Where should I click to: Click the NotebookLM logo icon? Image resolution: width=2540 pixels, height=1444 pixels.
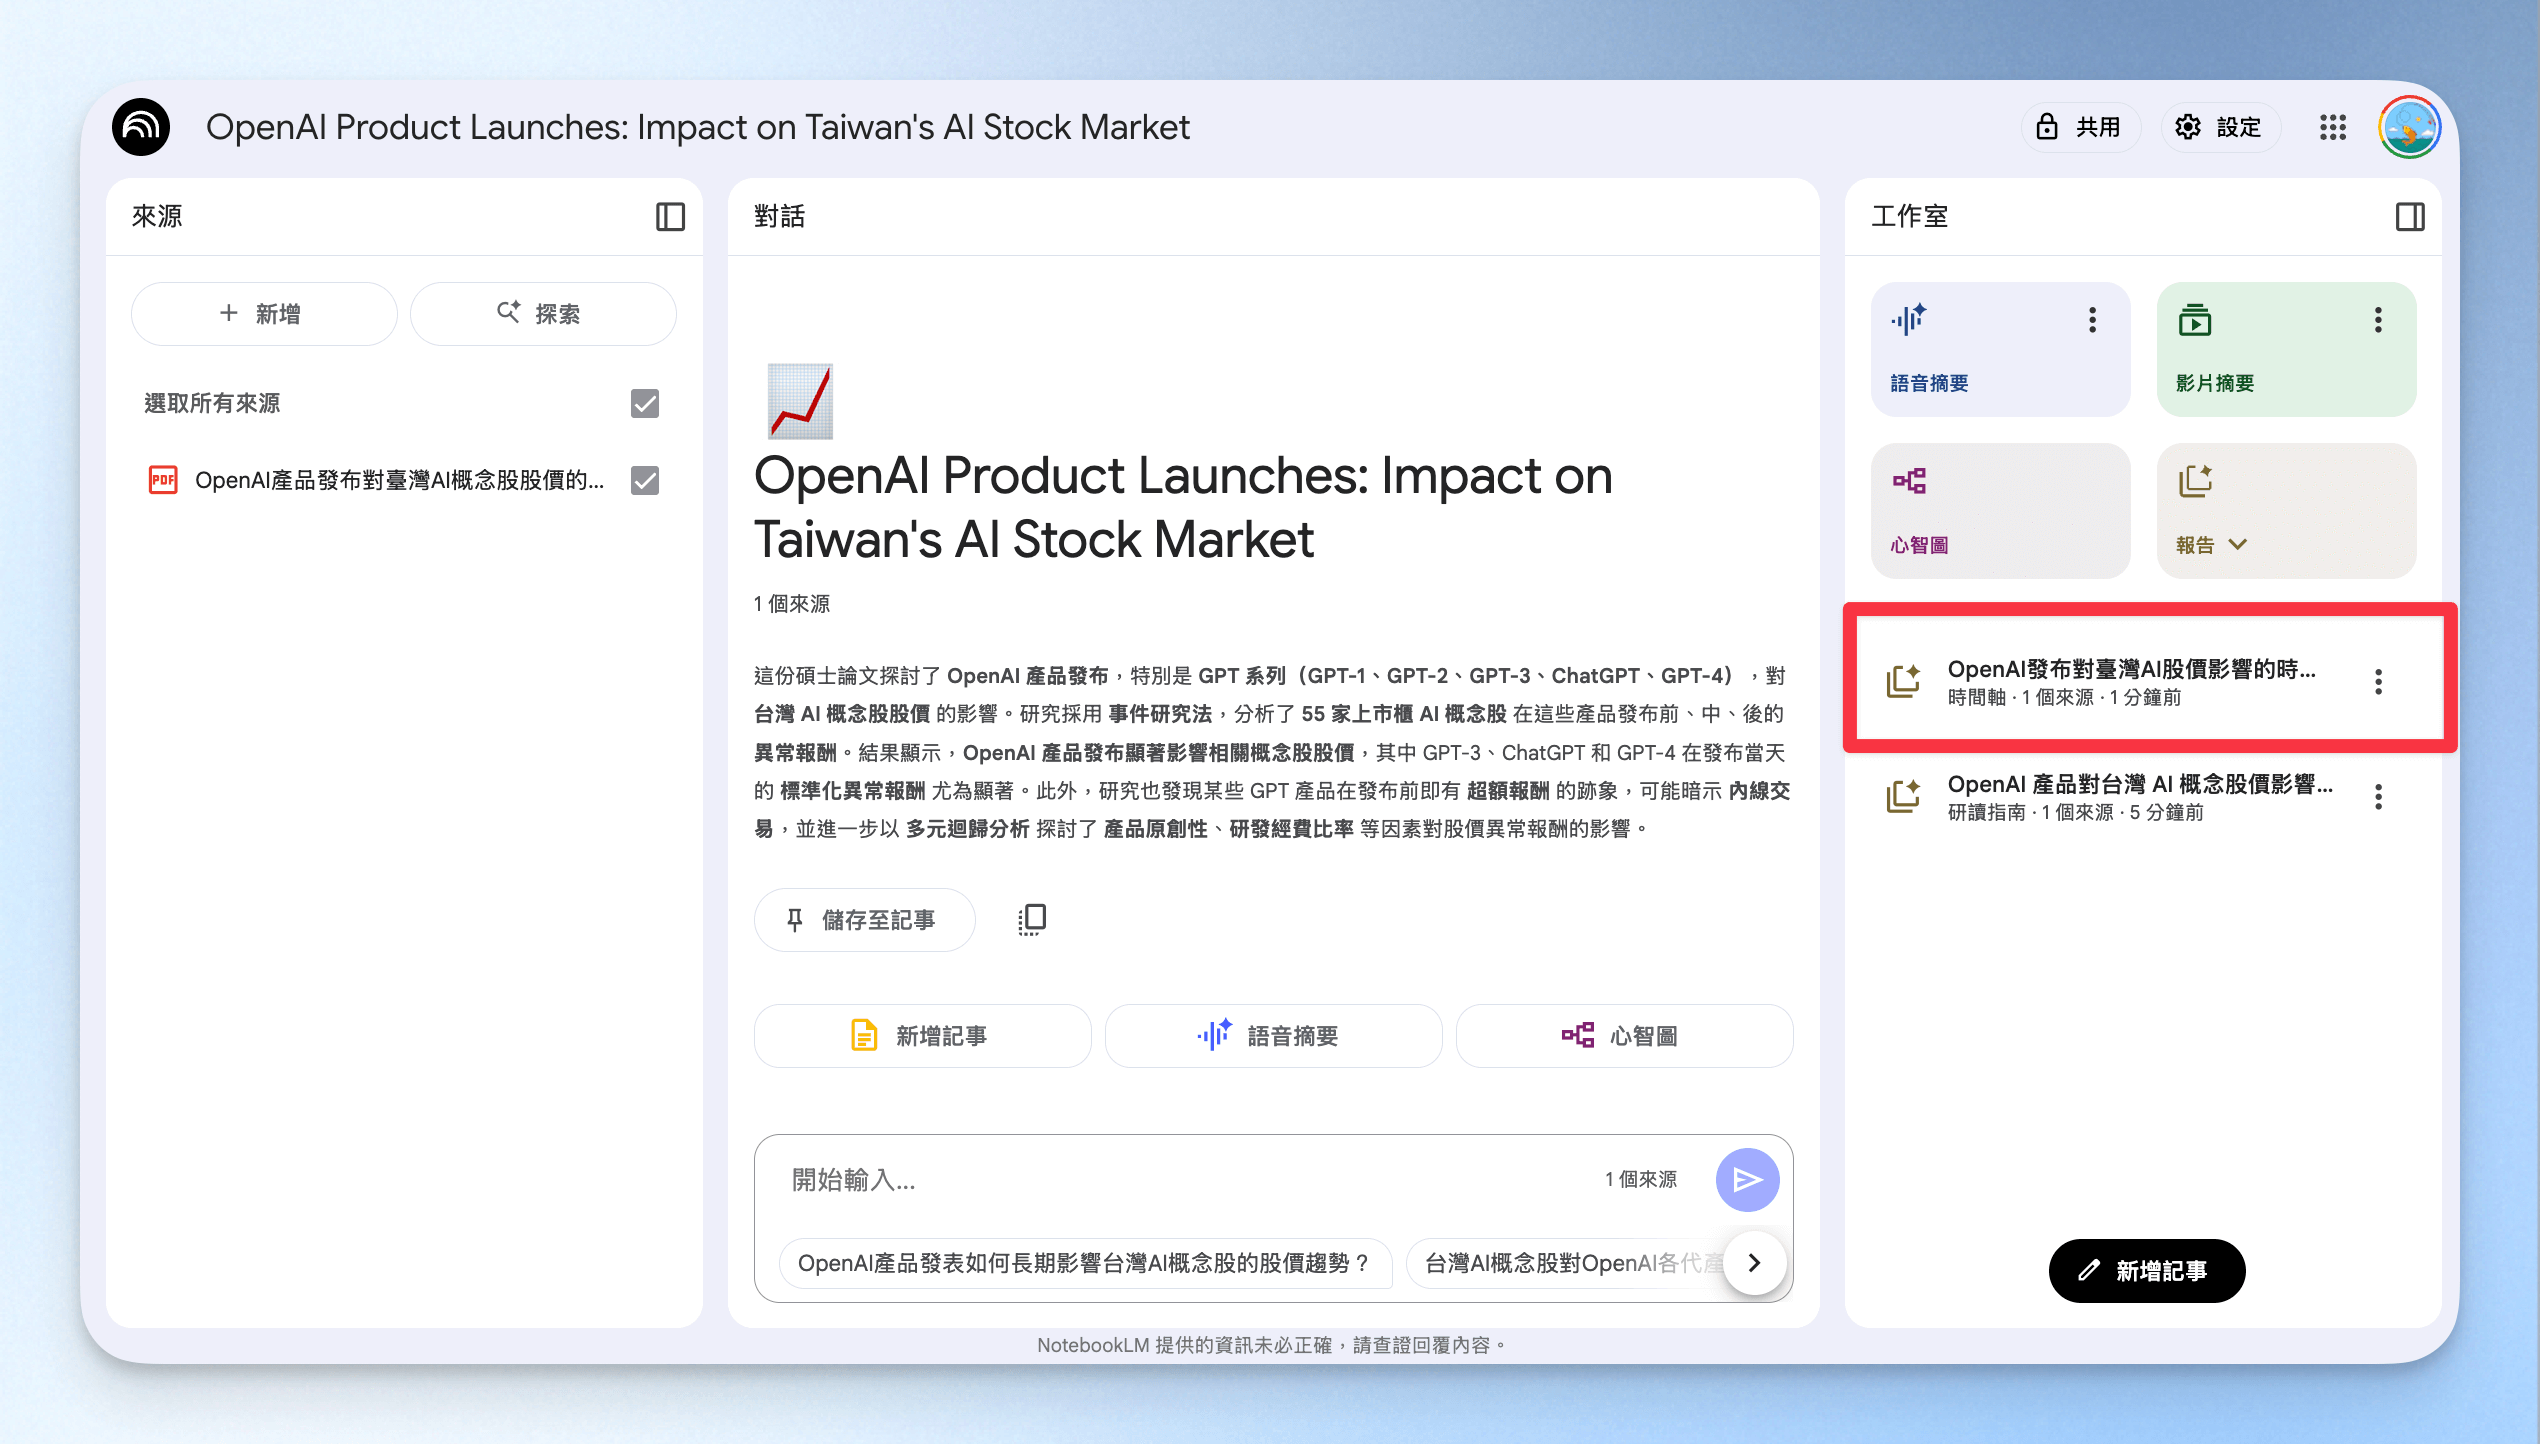141,127
